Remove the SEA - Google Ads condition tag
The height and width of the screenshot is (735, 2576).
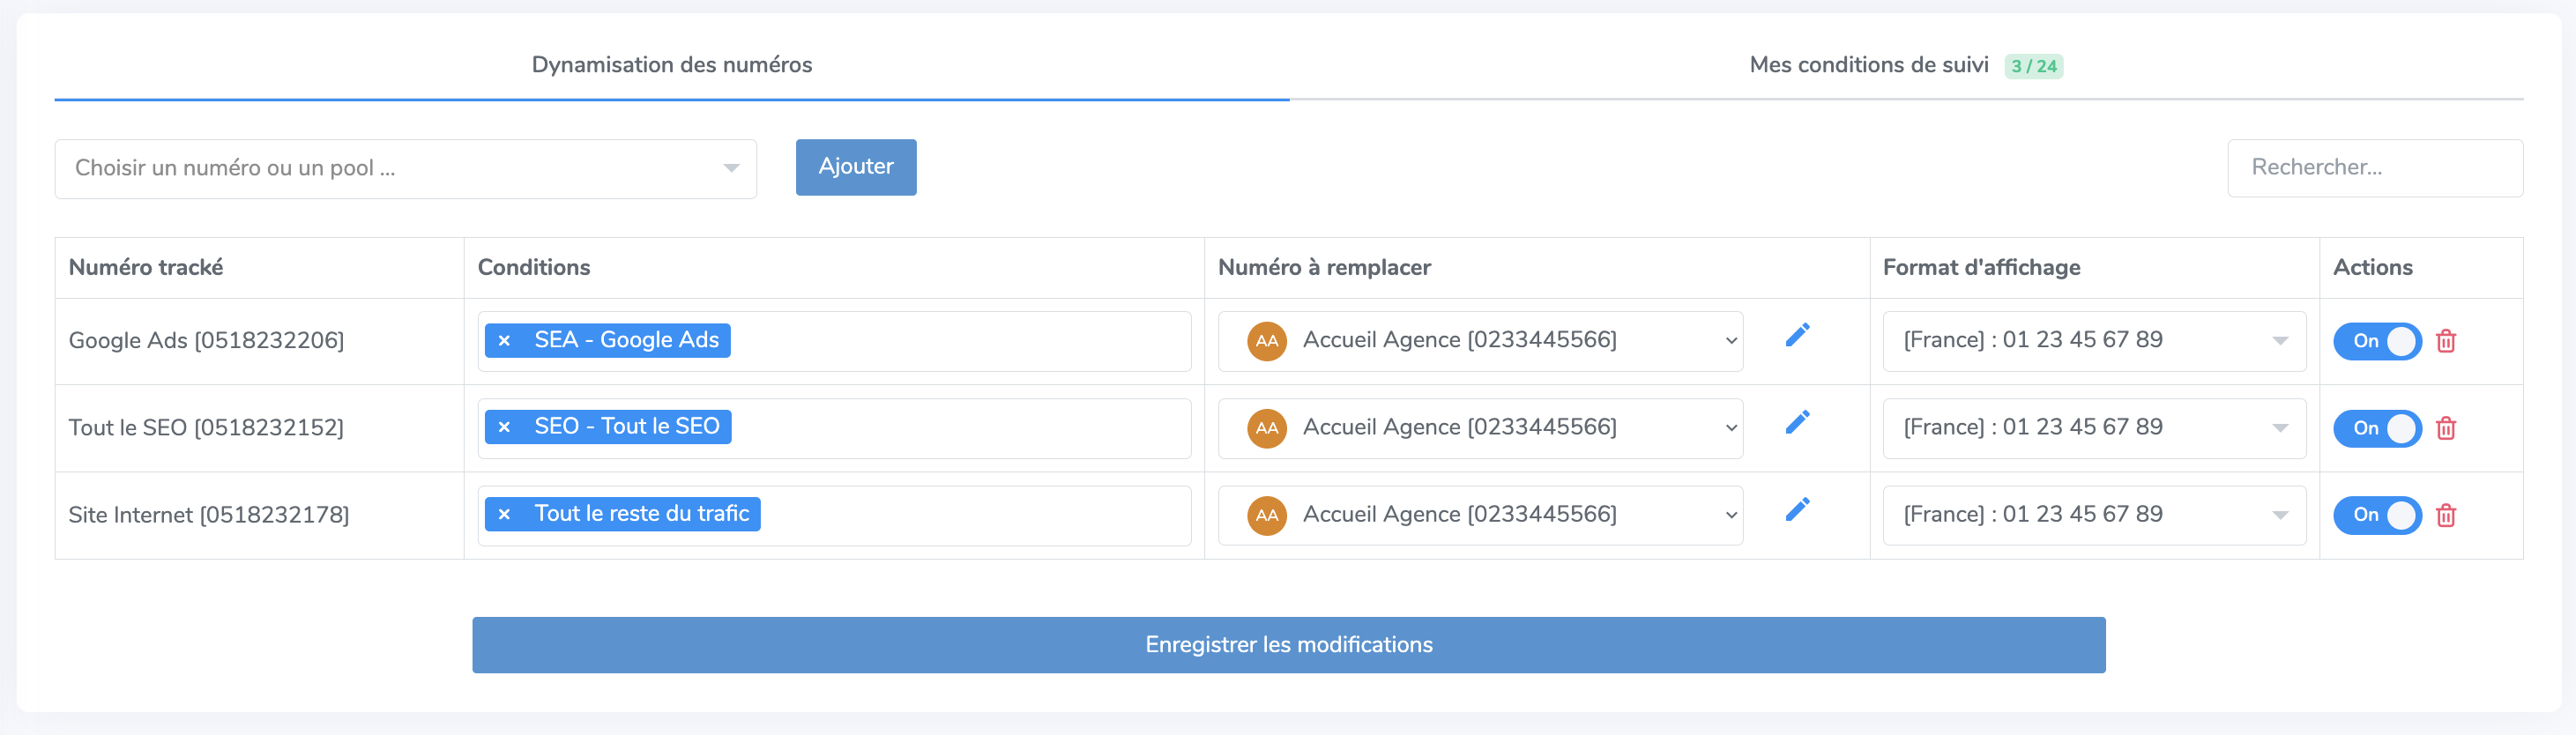505,341
